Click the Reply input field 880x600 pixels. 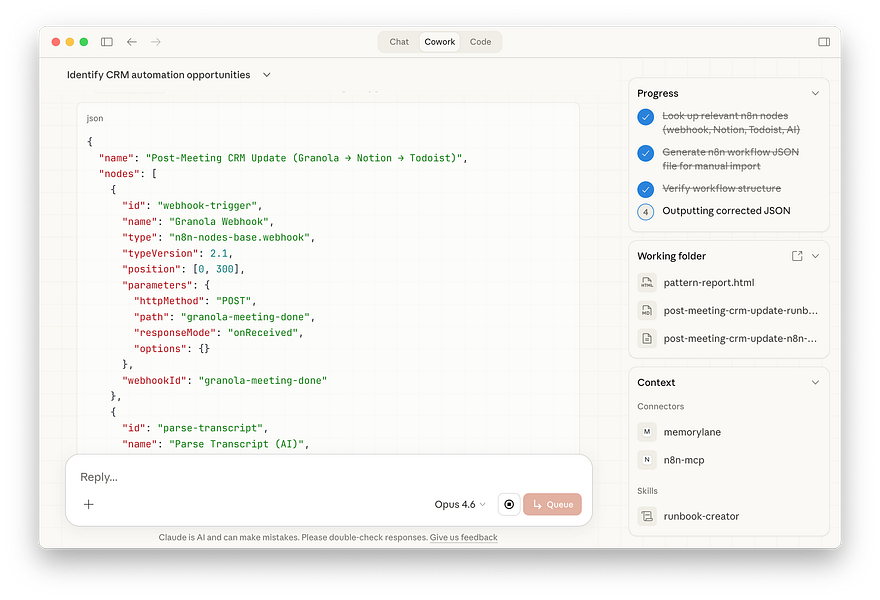coord(329,477)
